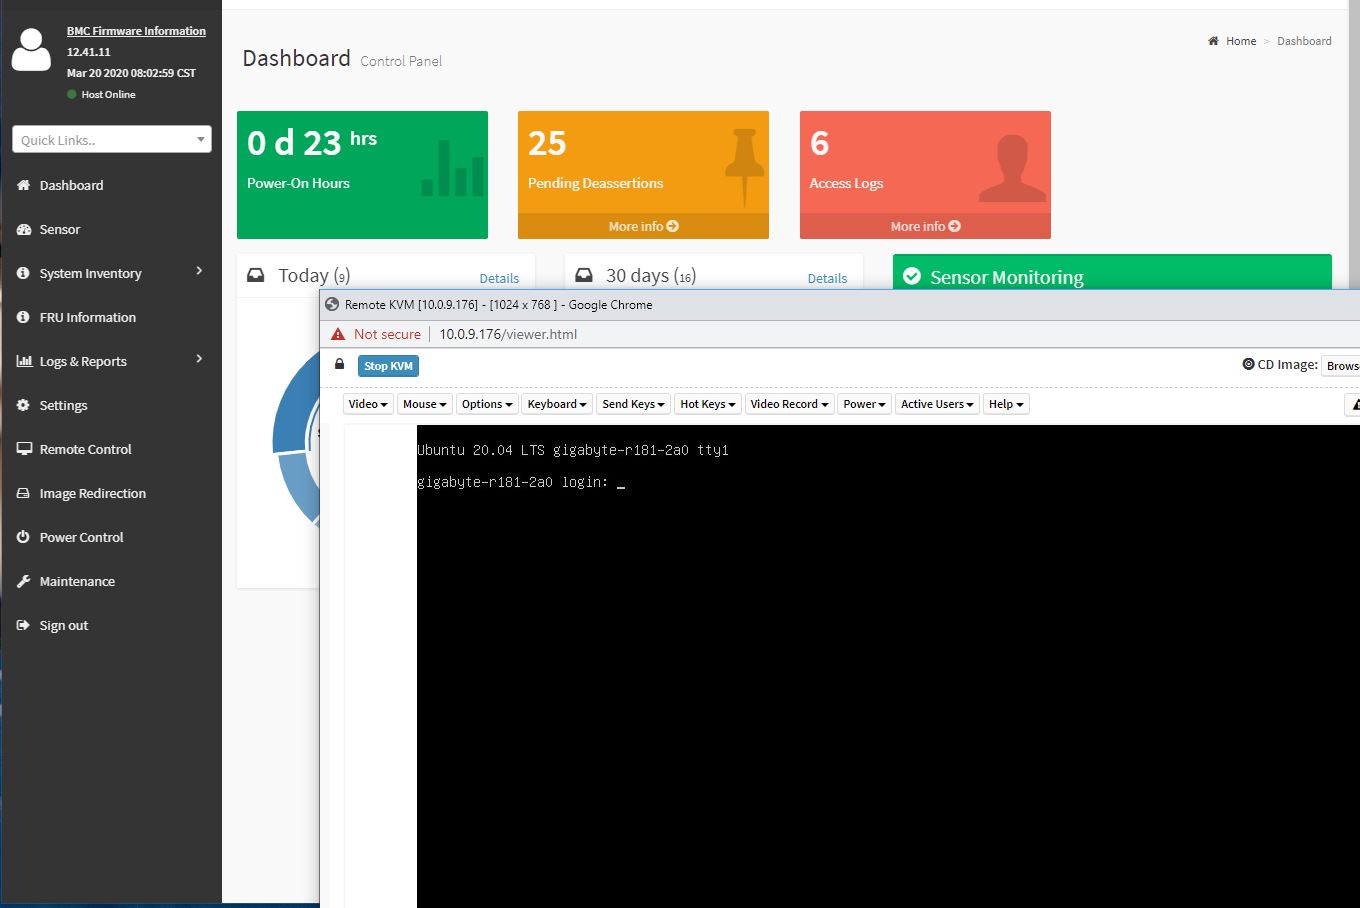Open BMC Firmware Information link
This screenshot has height=908, width=1360.
click(136, 31)
